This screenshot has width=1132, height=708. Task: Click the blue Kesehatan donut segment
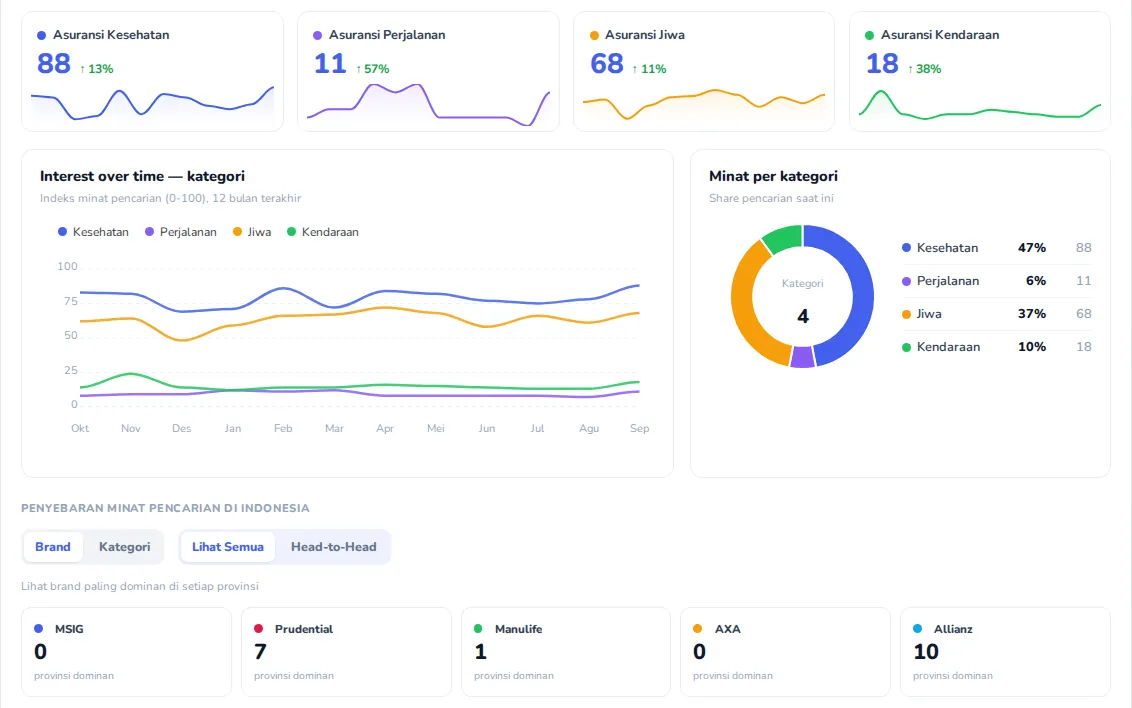[x=861, y=289]
